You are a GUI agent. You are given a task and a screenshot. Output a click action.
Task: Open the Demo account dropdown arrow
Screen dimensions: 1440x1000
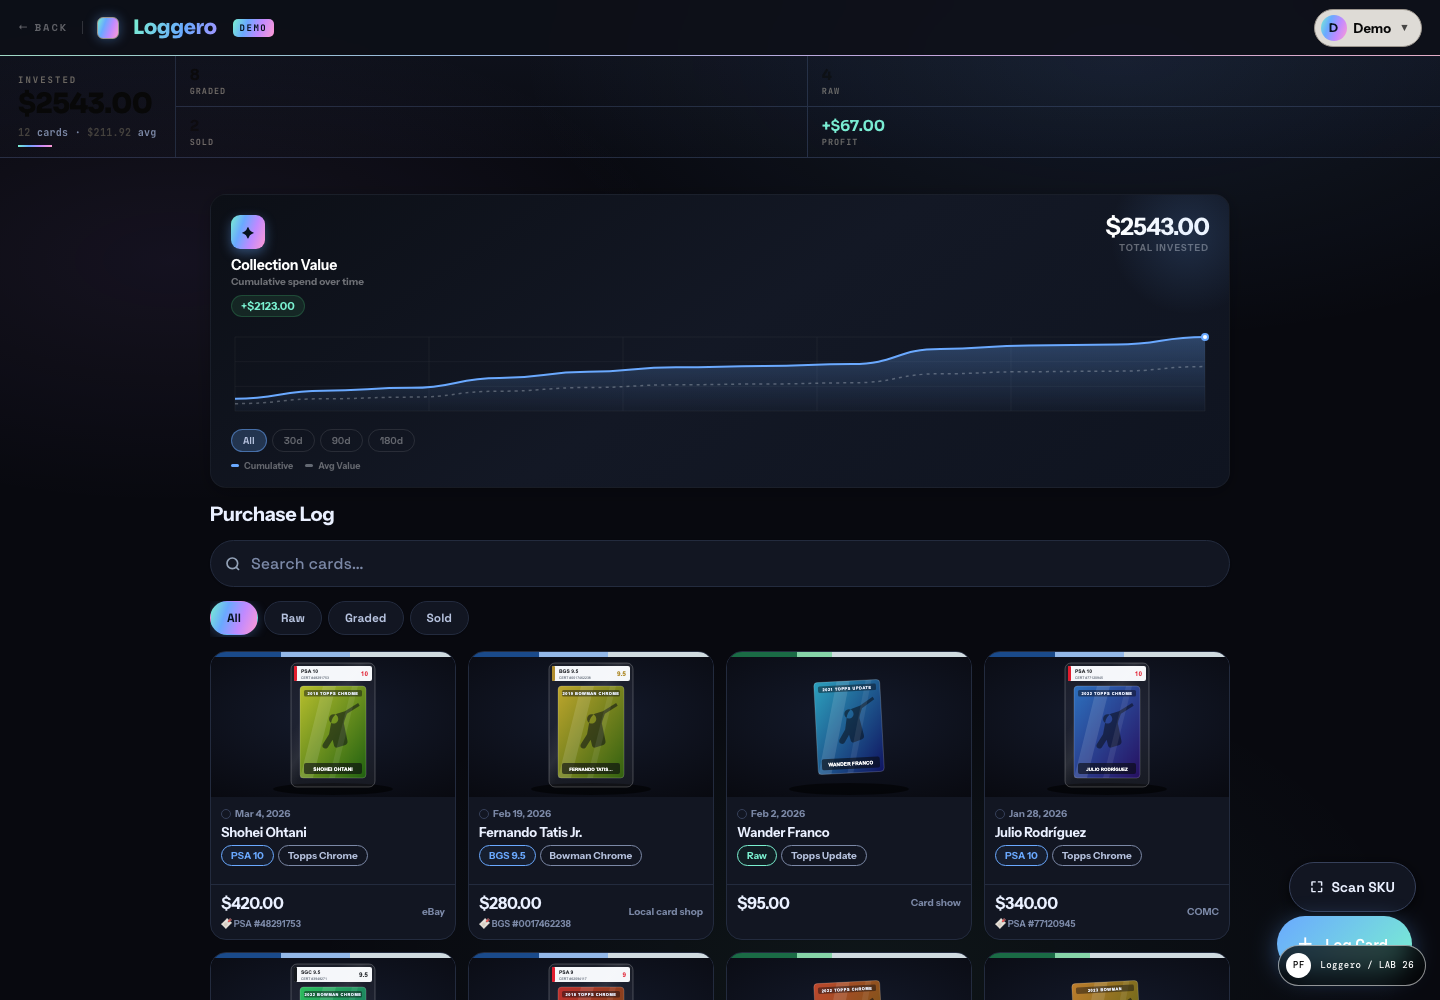pyautogui.click(x=1404, y=28)
